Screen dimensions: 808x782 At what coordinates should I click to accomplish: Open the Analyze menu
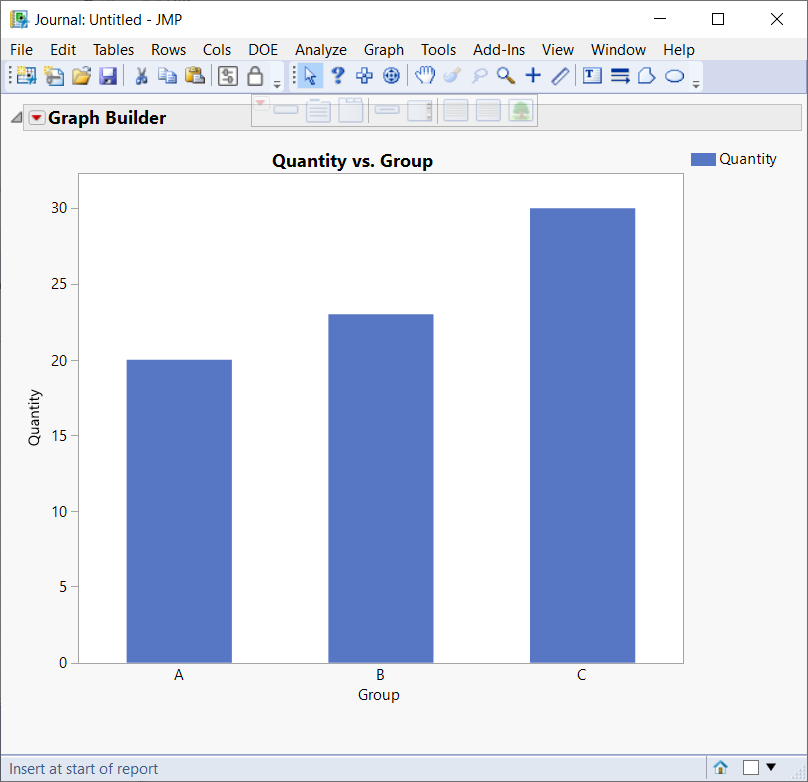click(320, 49)
